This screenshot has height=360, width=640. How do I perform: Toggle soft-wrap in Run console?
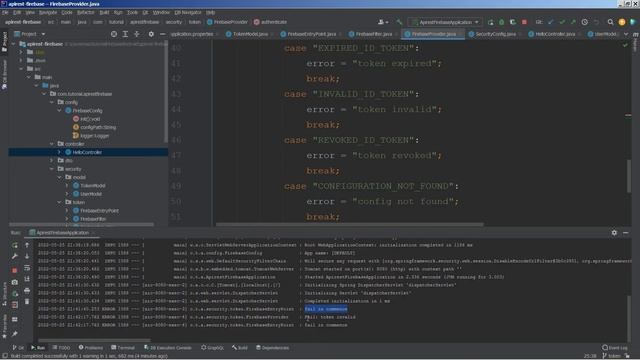pyautogui.click(x=27, y=268)
